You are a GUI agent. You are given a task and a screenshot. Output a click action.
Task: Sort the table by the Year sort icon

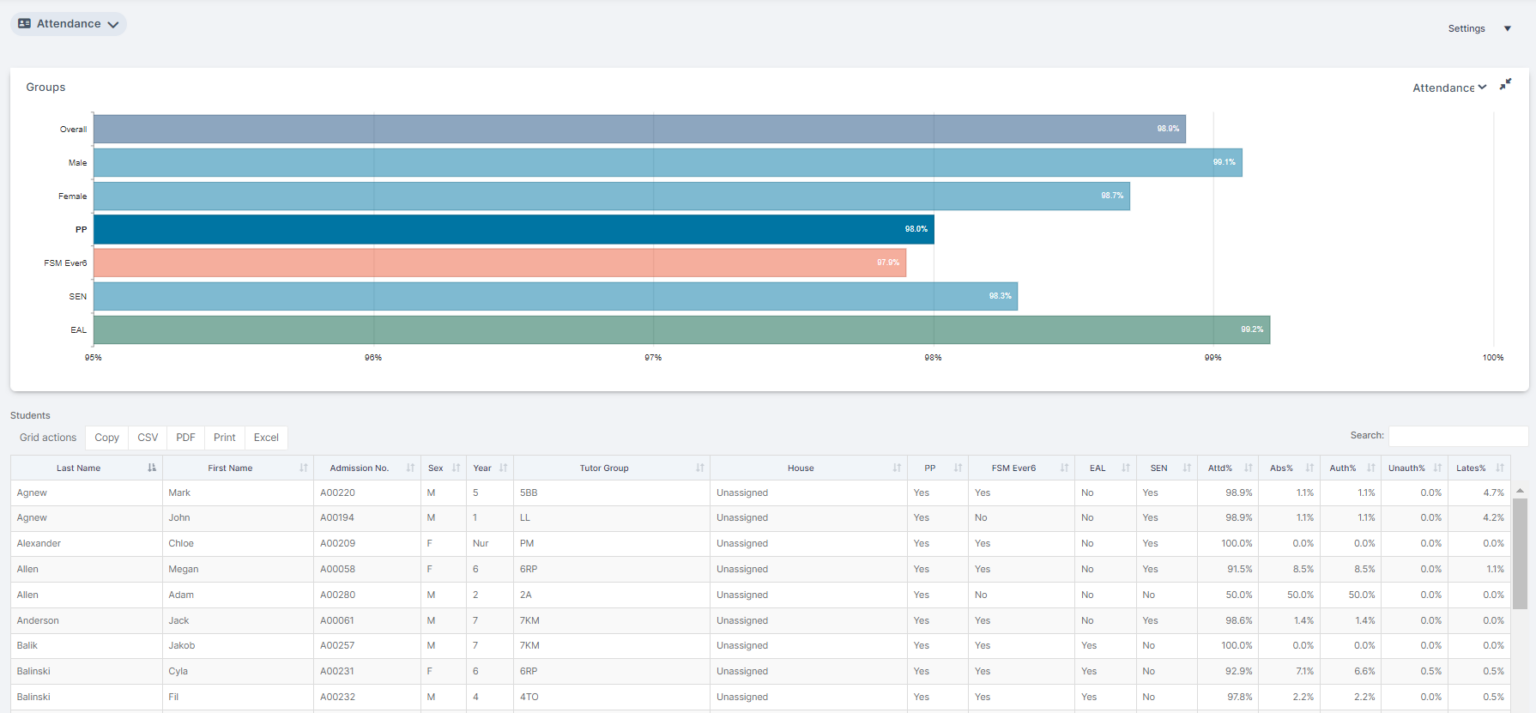tap(504, 467)
